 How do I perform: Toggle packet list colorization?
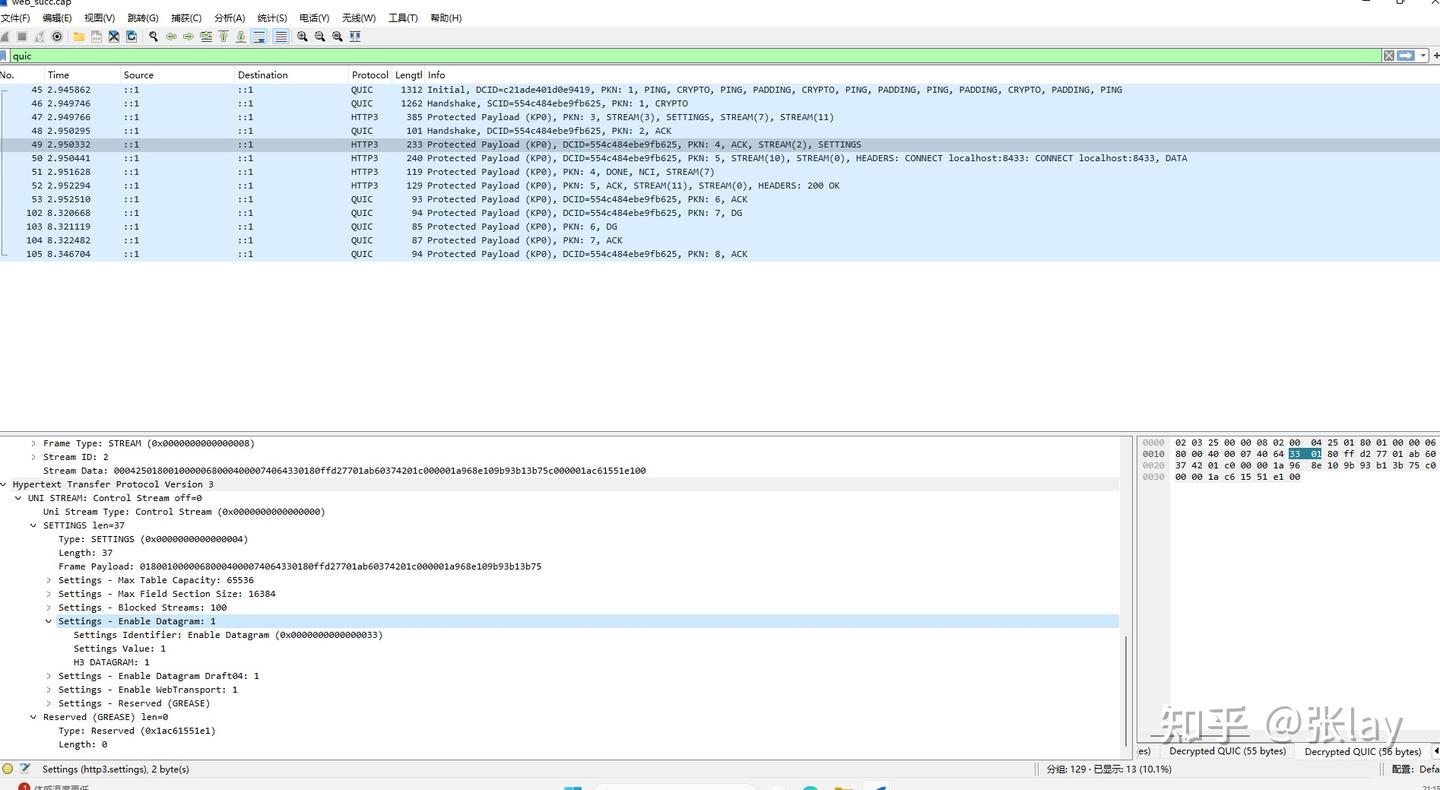[x=281, y=37]
